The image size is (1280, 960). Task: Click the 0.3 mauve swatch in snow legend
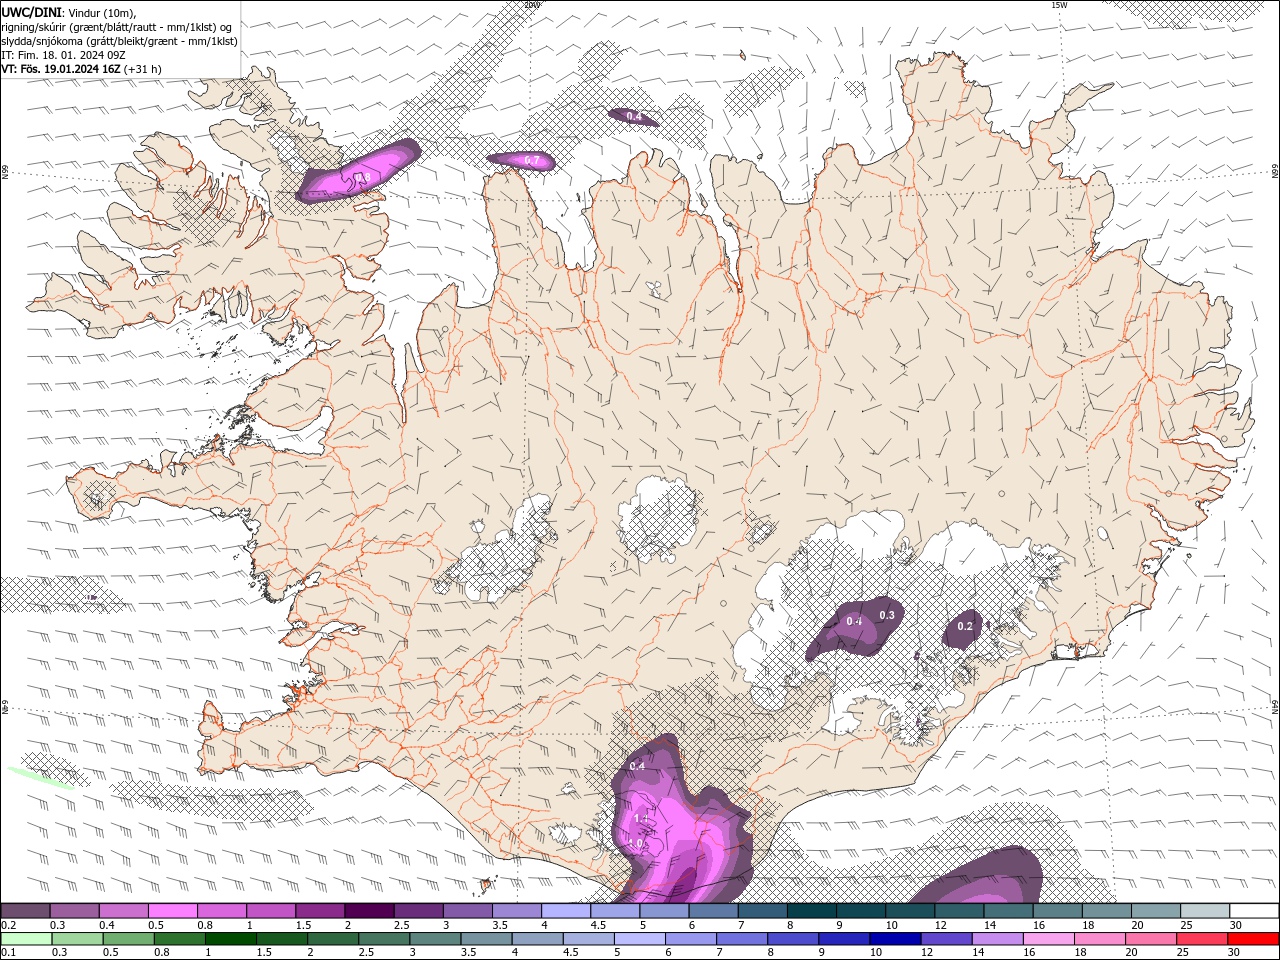pos(74,911)
